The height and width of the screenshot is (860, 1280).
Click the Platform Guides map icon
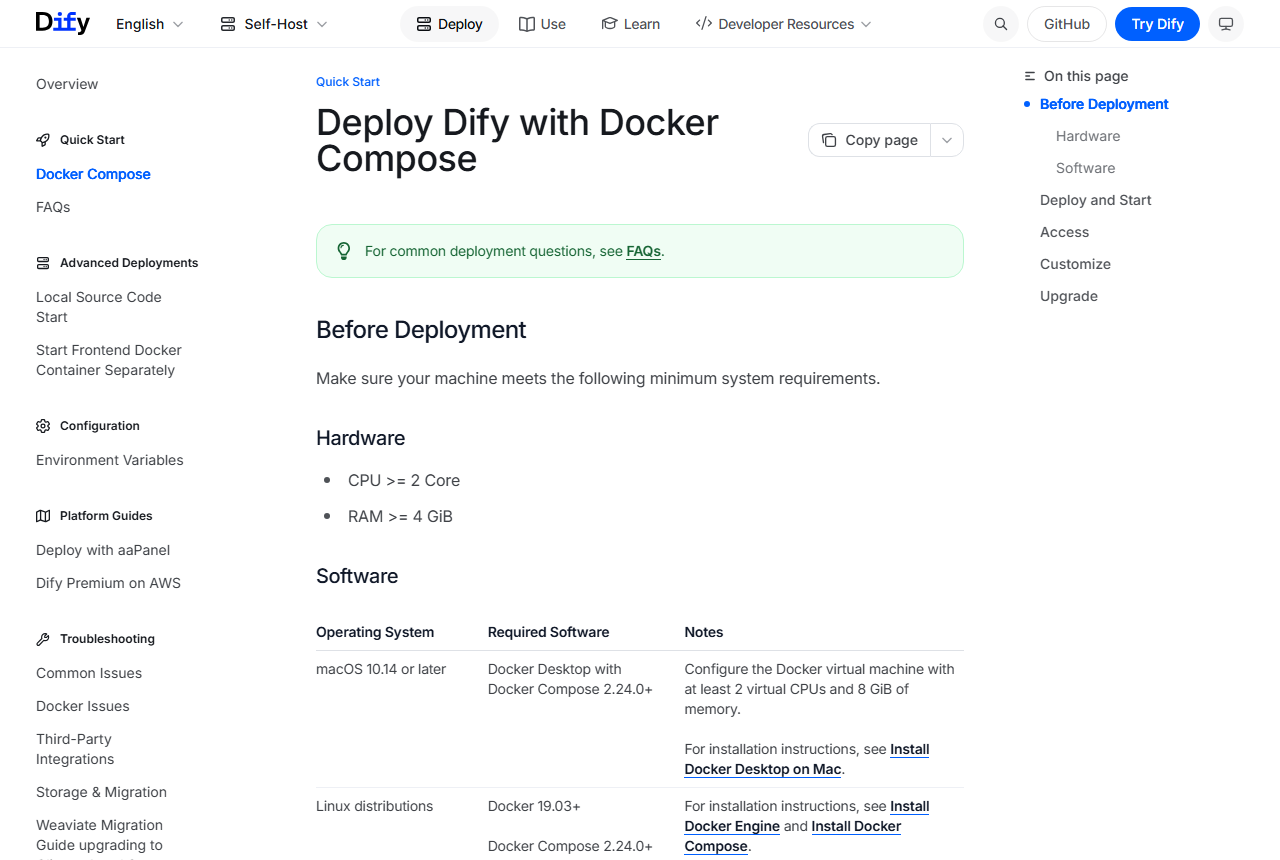coord(43,516)
